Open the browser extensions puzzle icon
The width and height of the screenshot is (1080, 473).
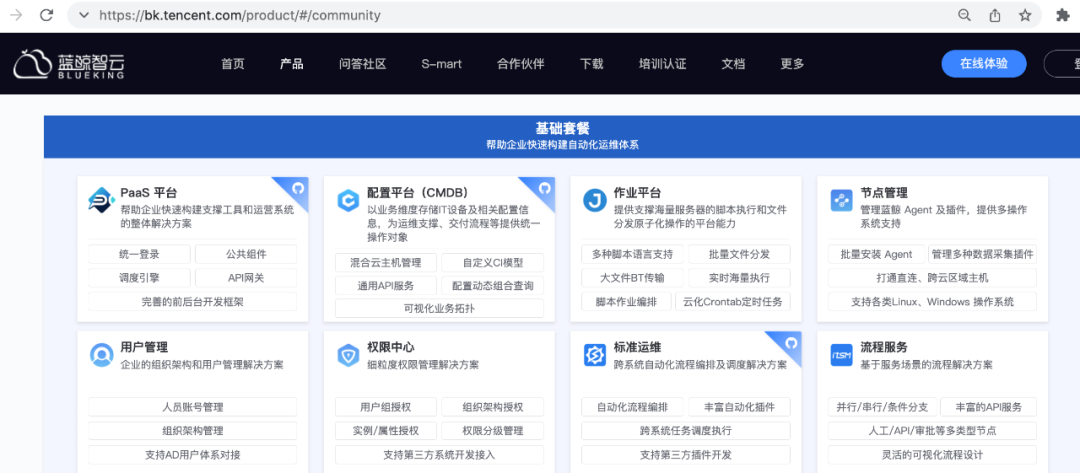(1063, 15)
